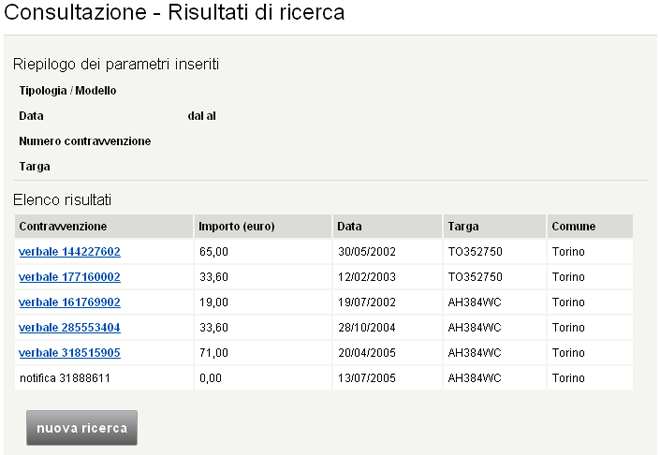Click the Contravvenzione column header

click(x=63, y=226)
